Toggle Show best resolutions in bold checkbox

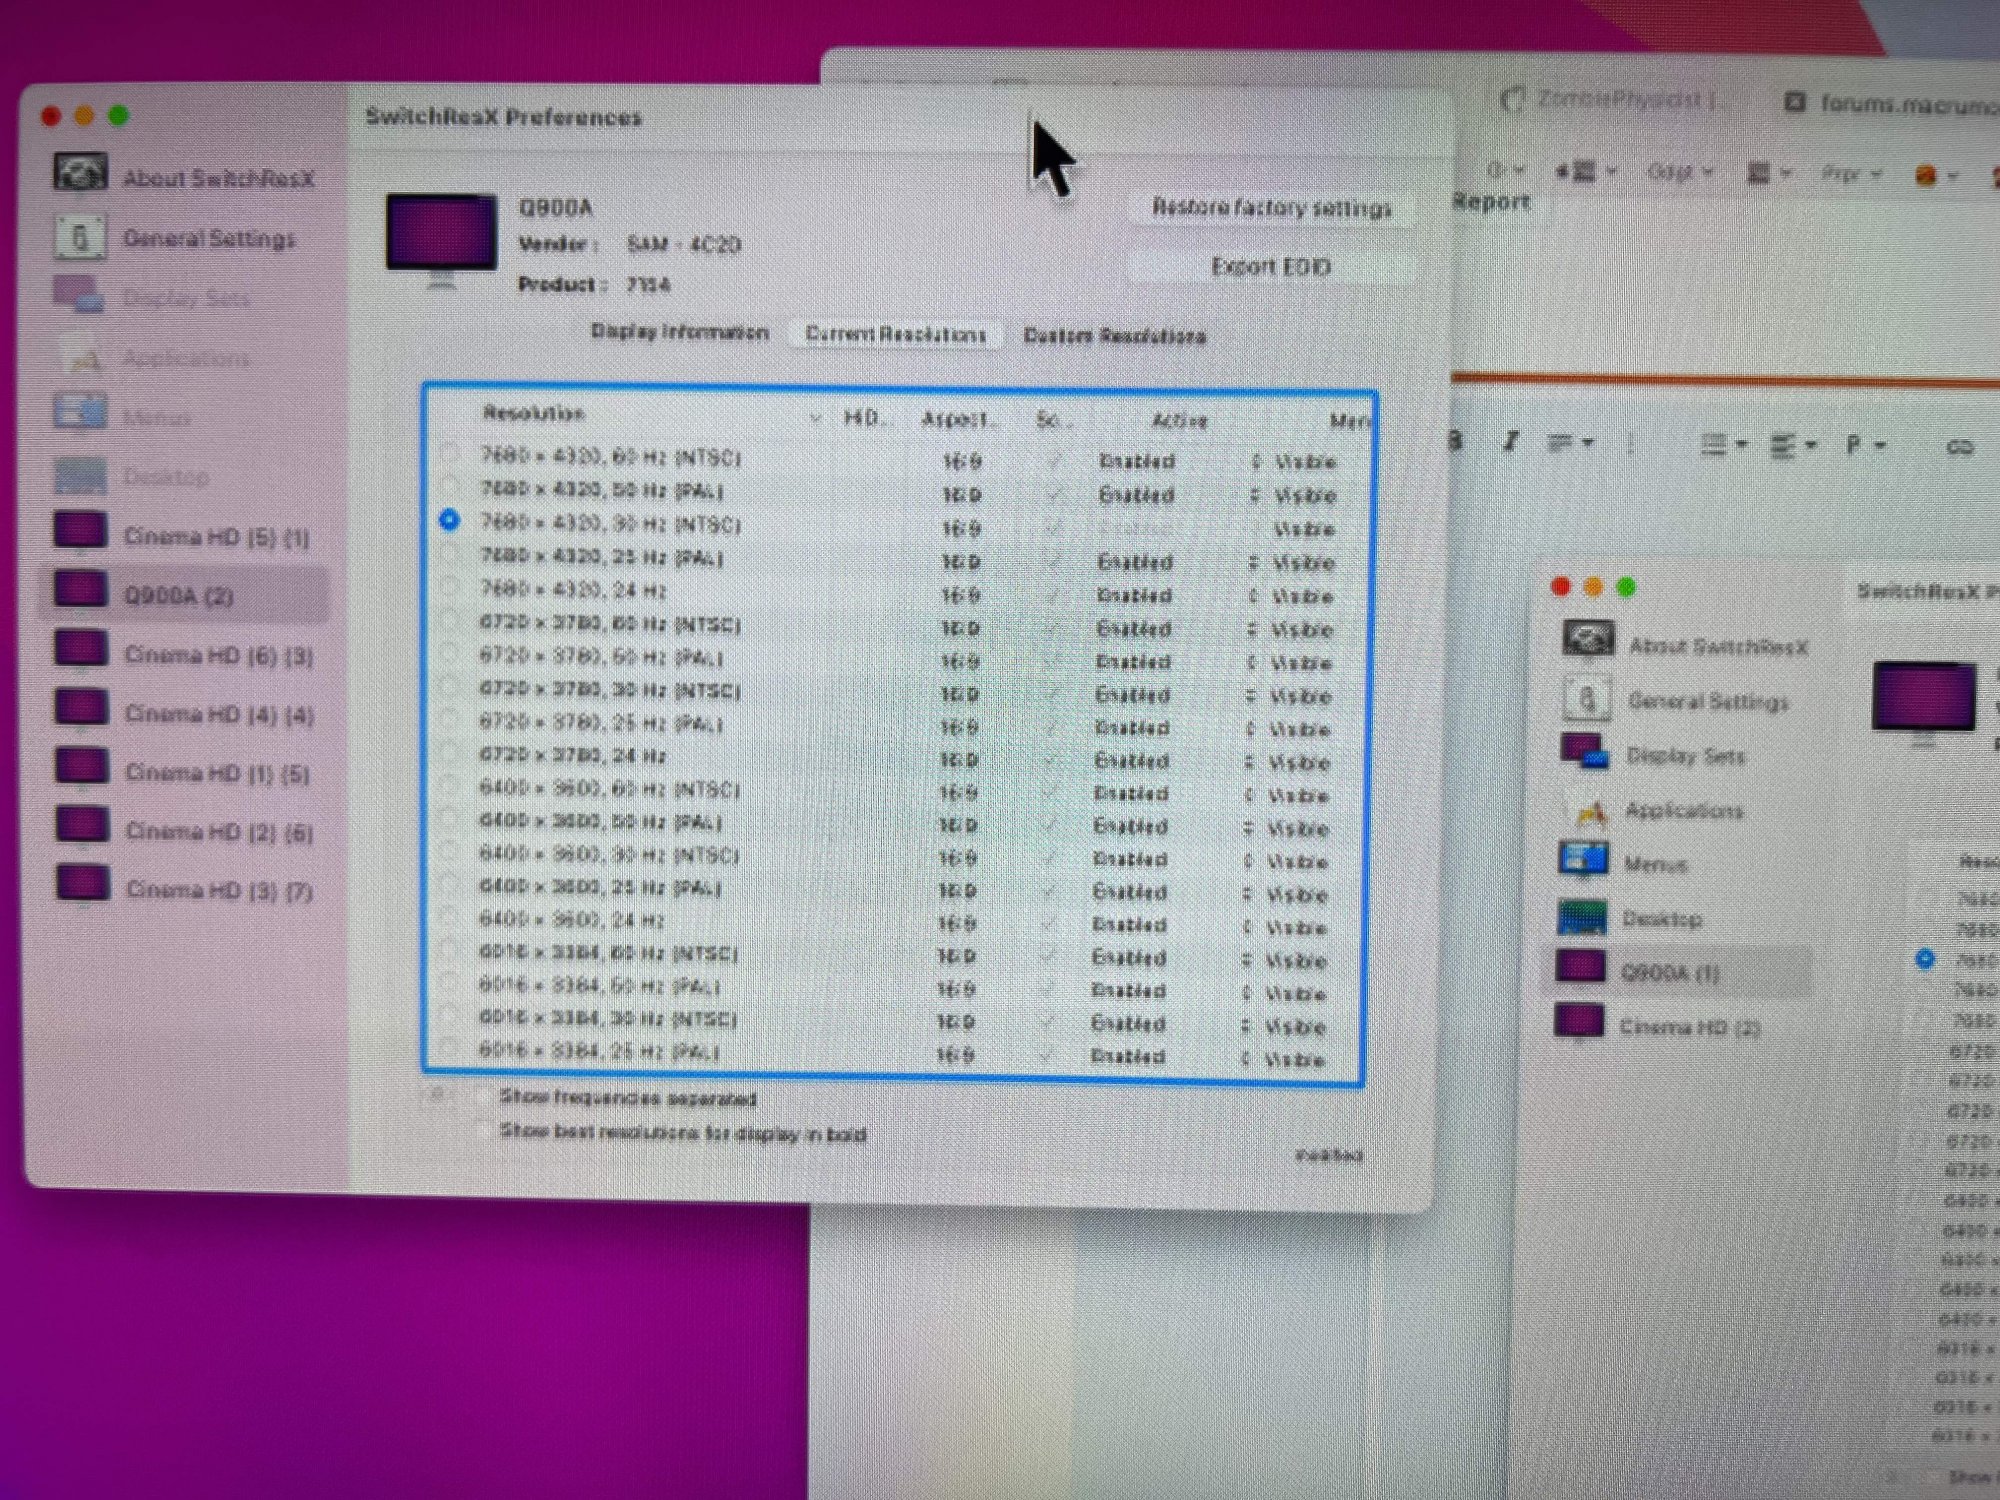click(484, 1131)
